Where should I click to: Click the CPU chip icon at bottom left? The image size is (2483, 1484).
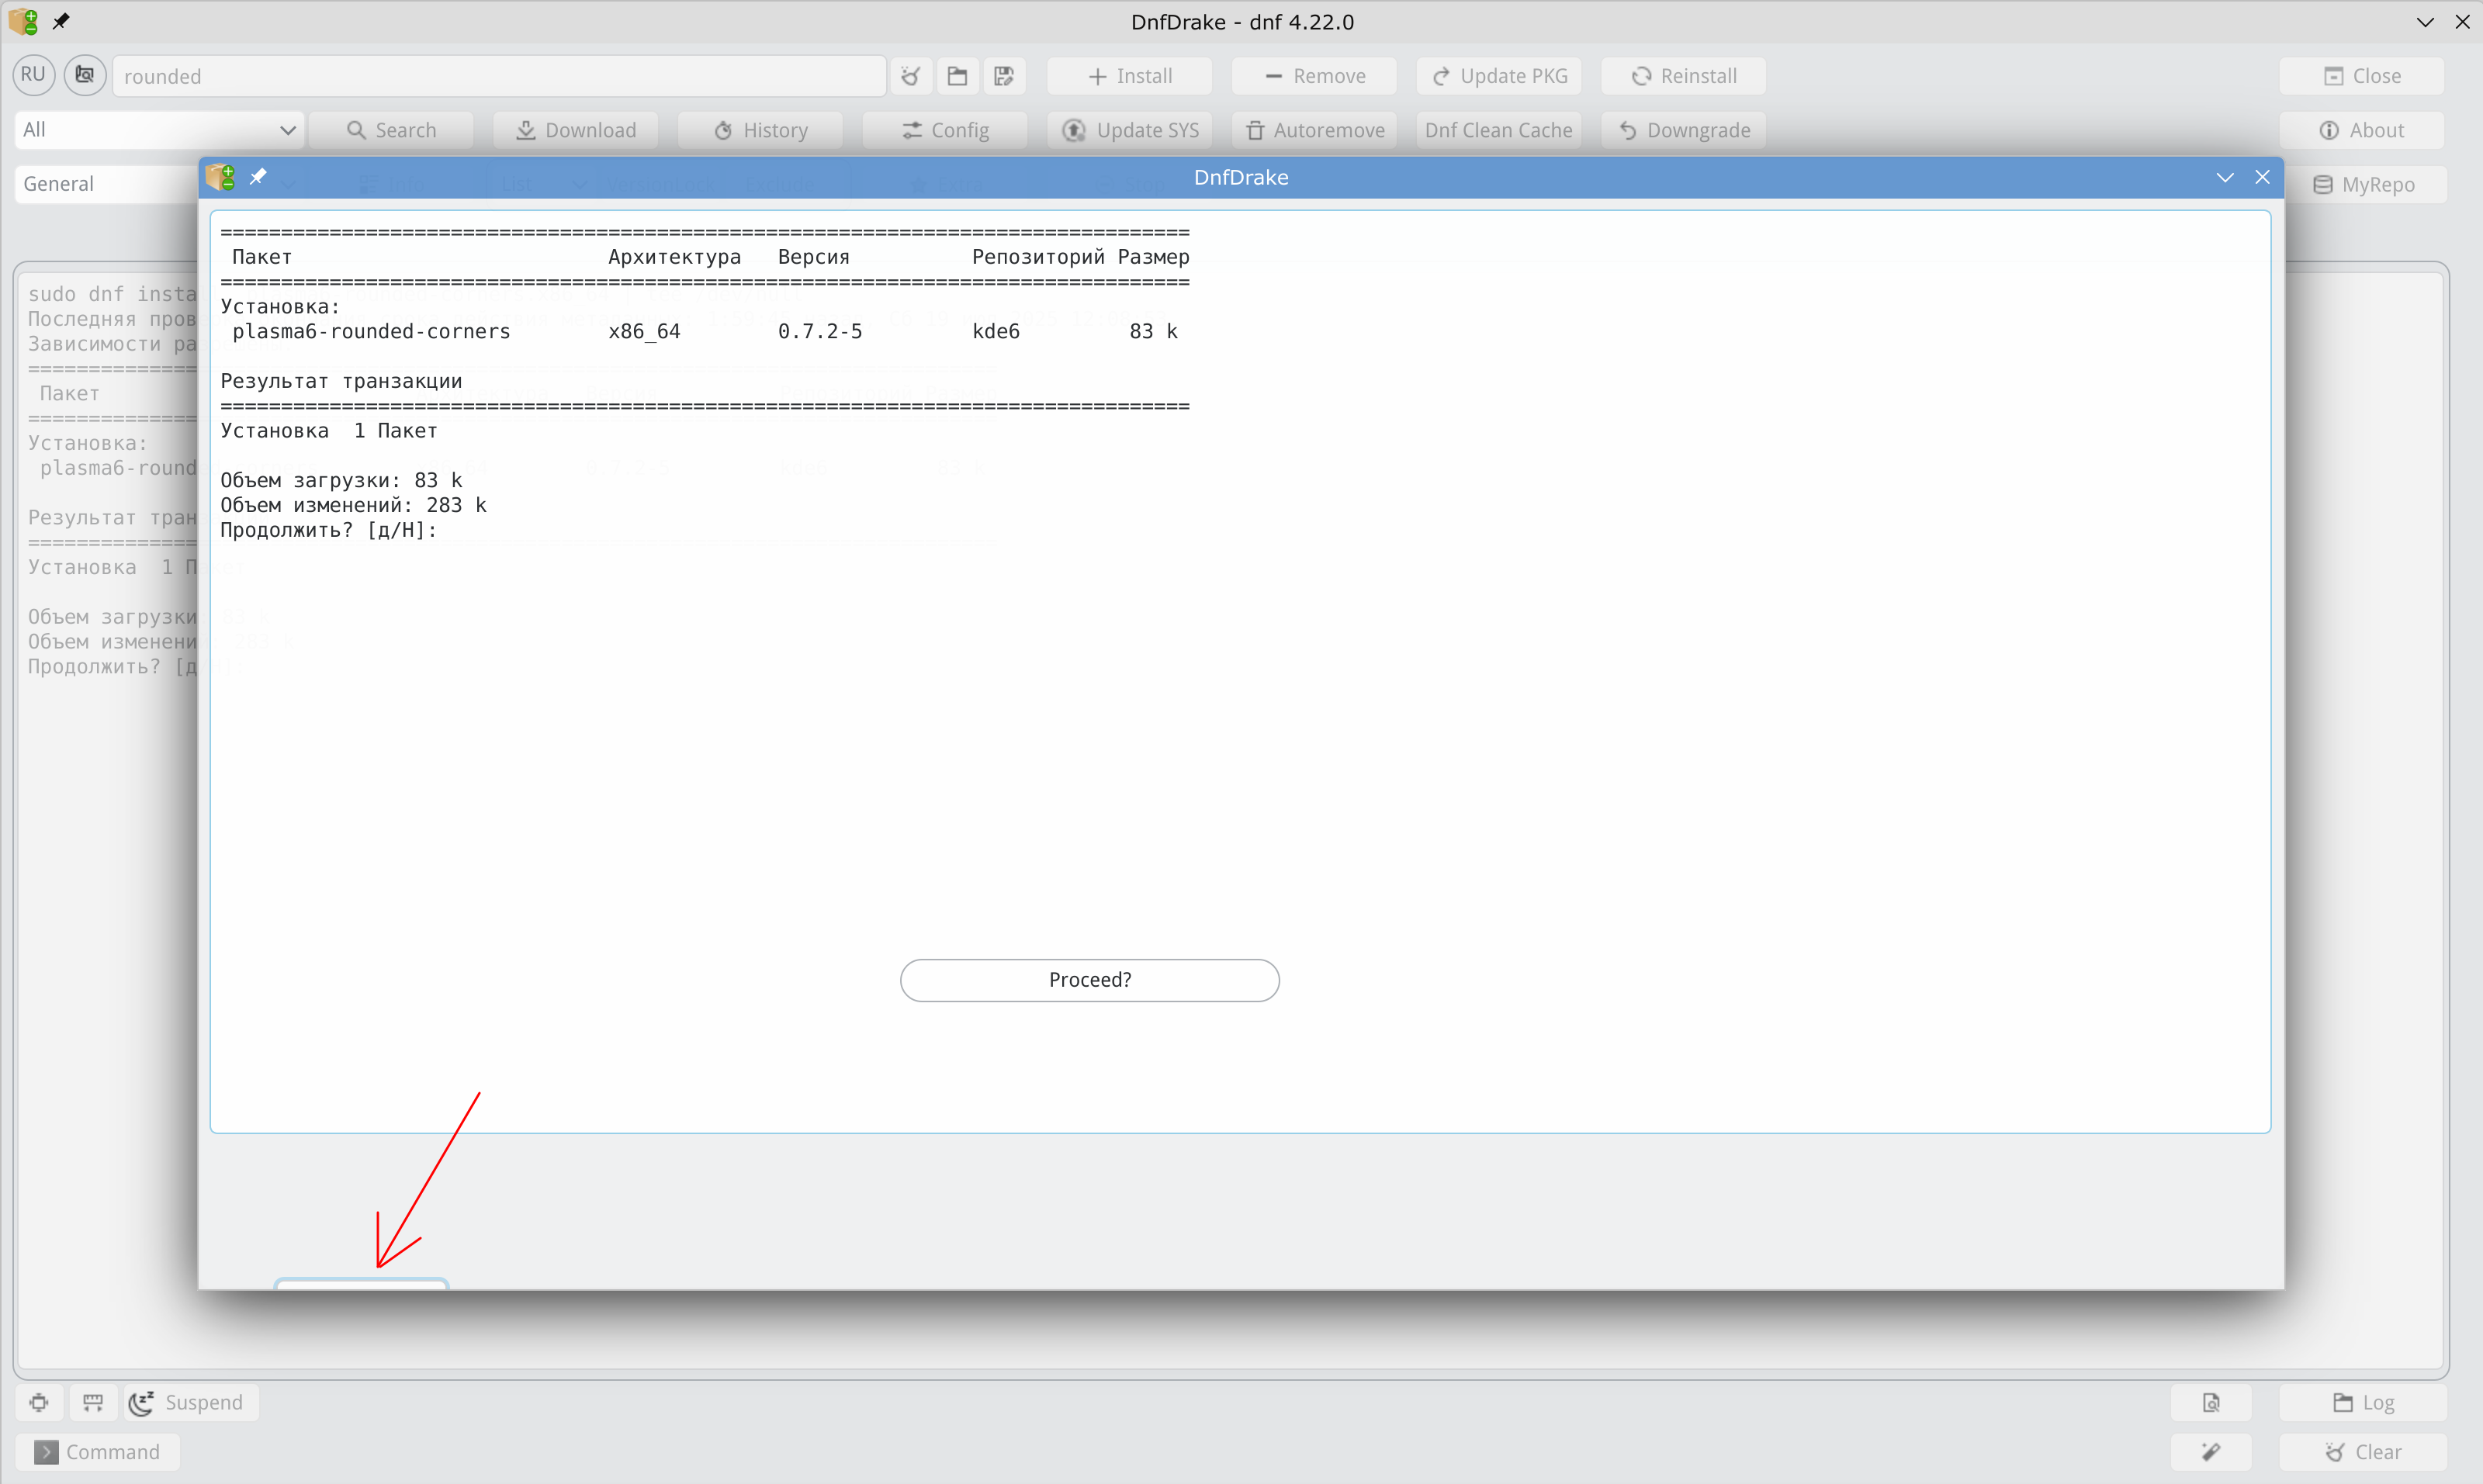click(39, 1403)
